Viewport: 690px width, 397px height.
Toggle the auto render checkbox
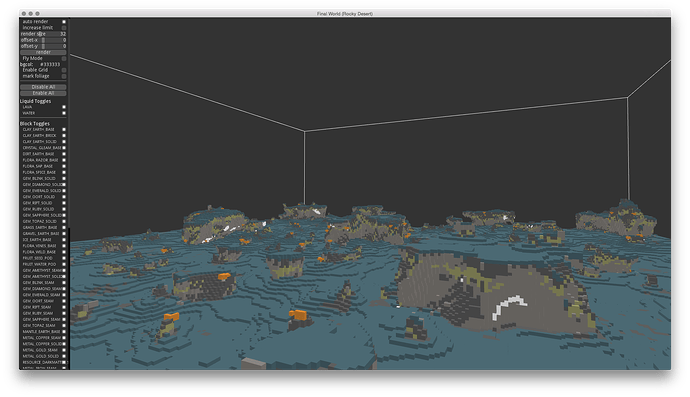coord(64,22)
